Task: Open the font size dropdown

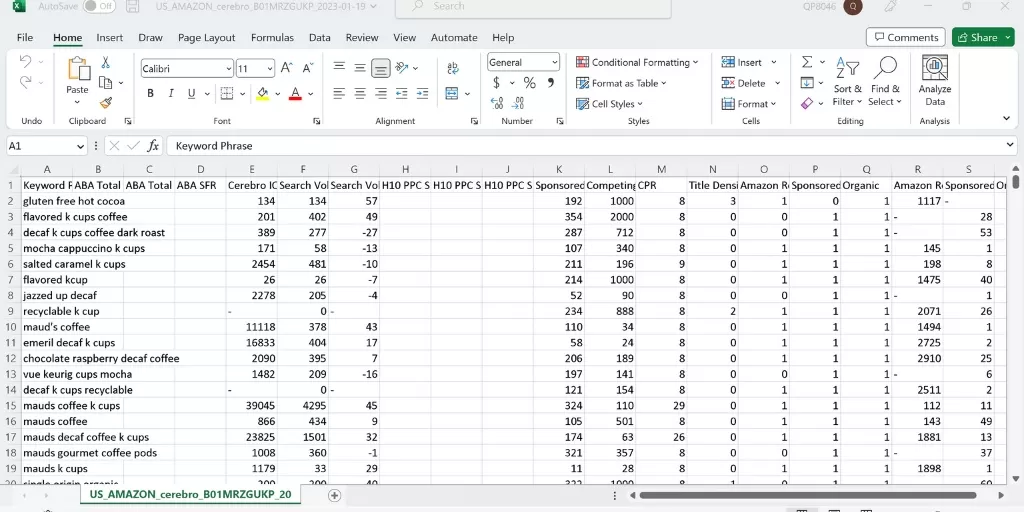Action: (270, 68)
